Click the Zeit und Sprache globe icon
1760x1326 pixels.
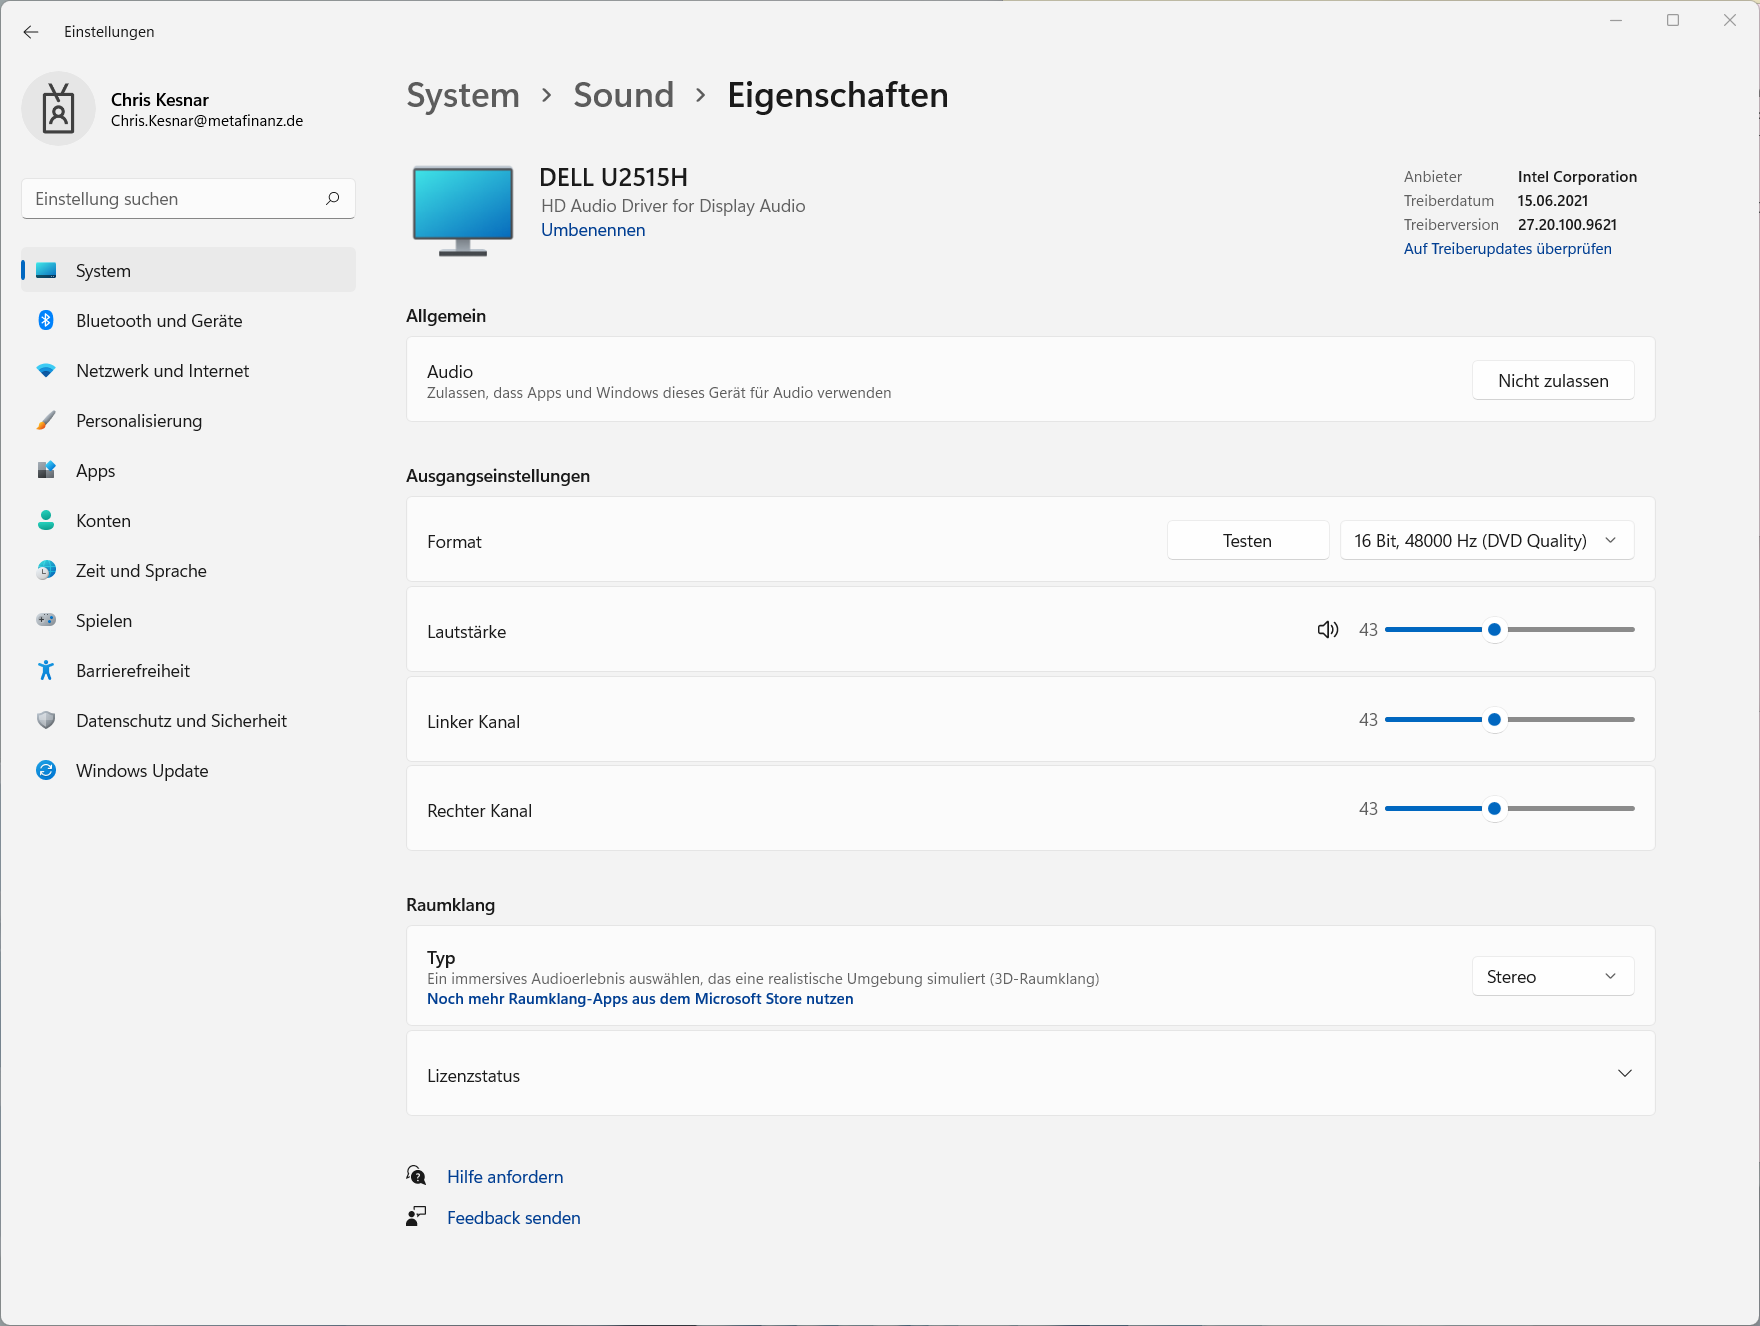[46, 570]
